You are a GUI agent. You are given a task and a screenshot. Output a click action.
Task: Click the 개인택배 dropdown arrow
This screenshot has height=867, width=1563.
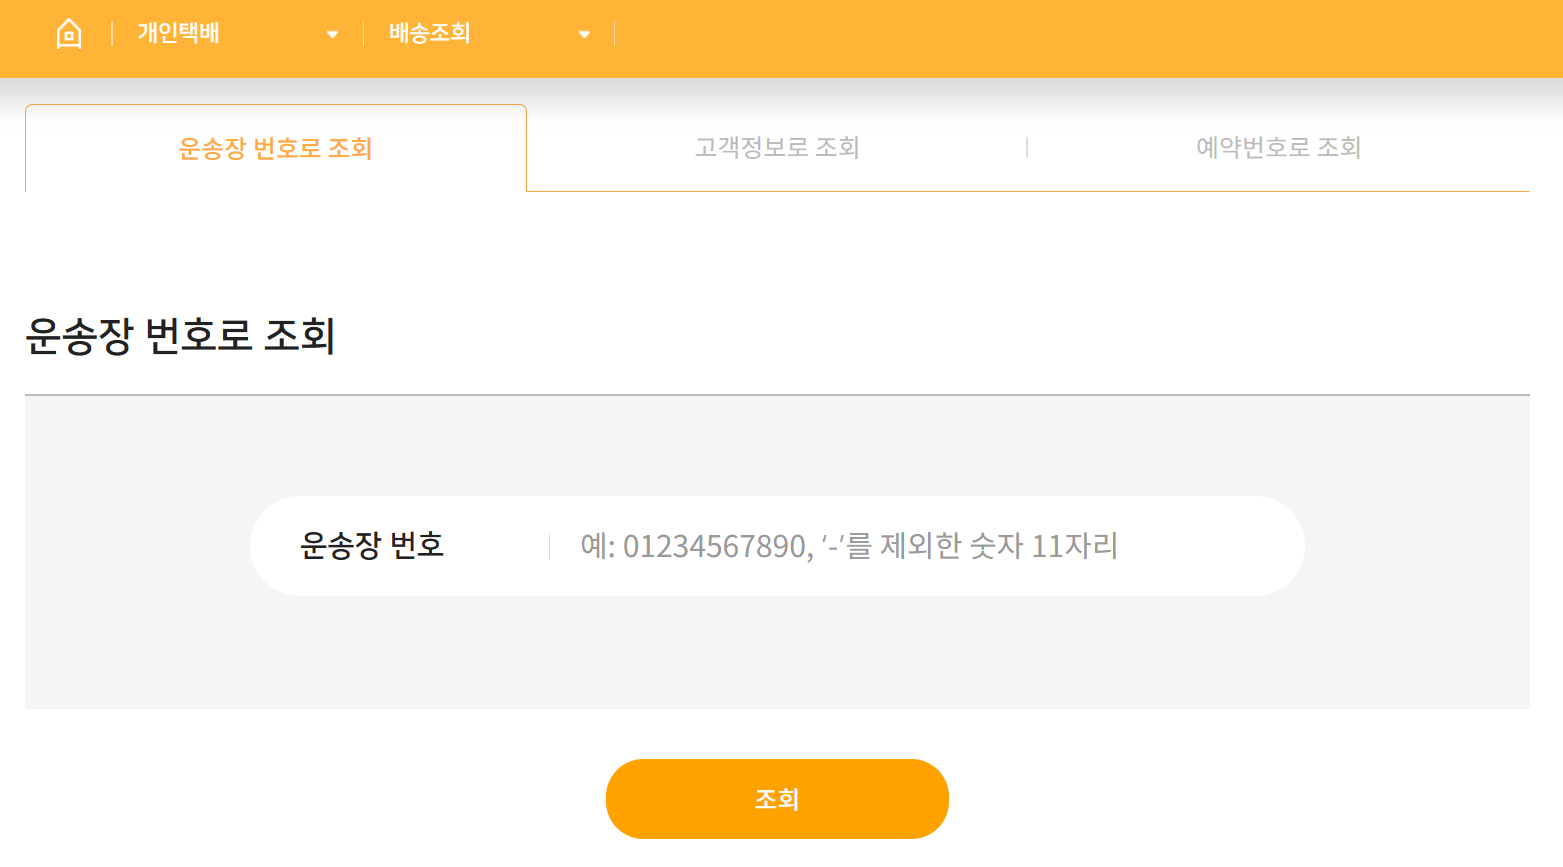(x=332, y=33)
